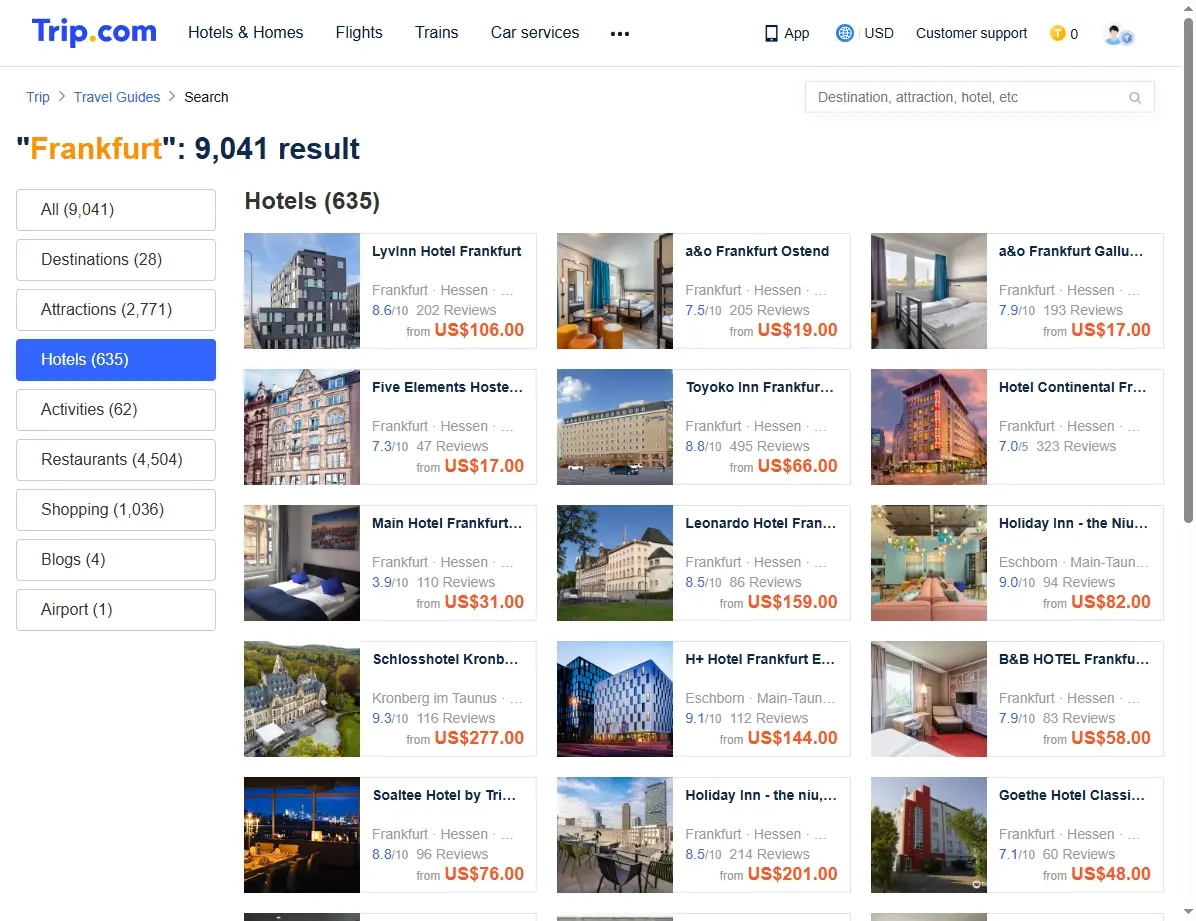Open Five Elements Hostel building photo
This screenshot has width=1196, height=921.
click(302, 427)
